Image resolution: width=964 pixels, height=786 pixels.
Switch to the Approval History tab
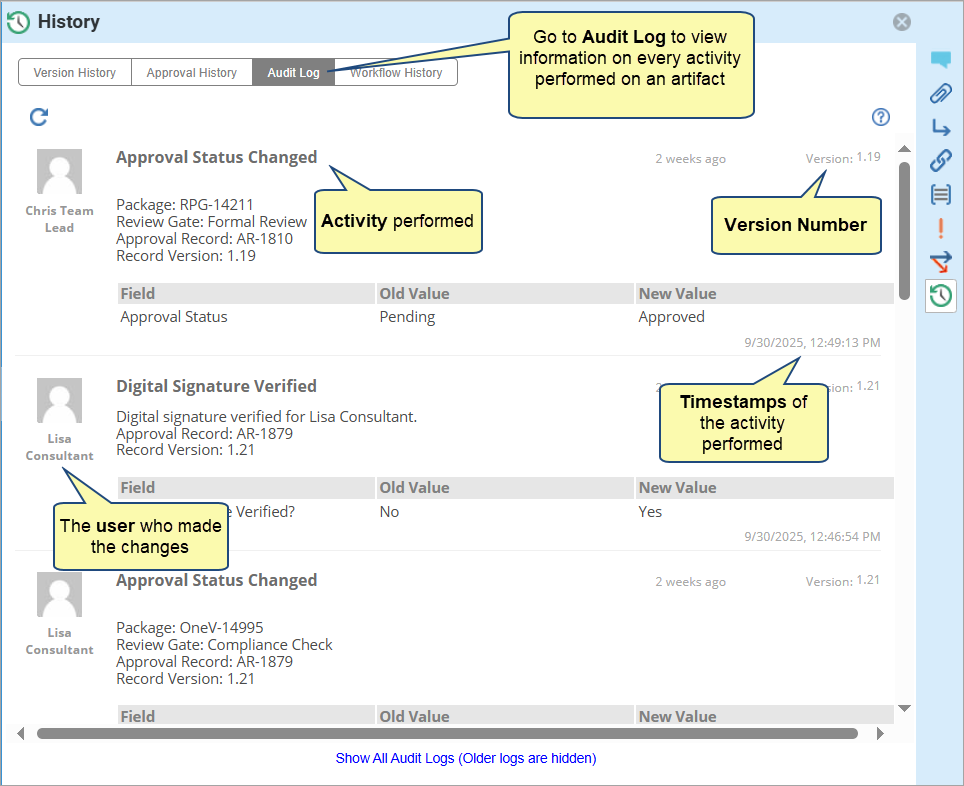tap(192, 73)
